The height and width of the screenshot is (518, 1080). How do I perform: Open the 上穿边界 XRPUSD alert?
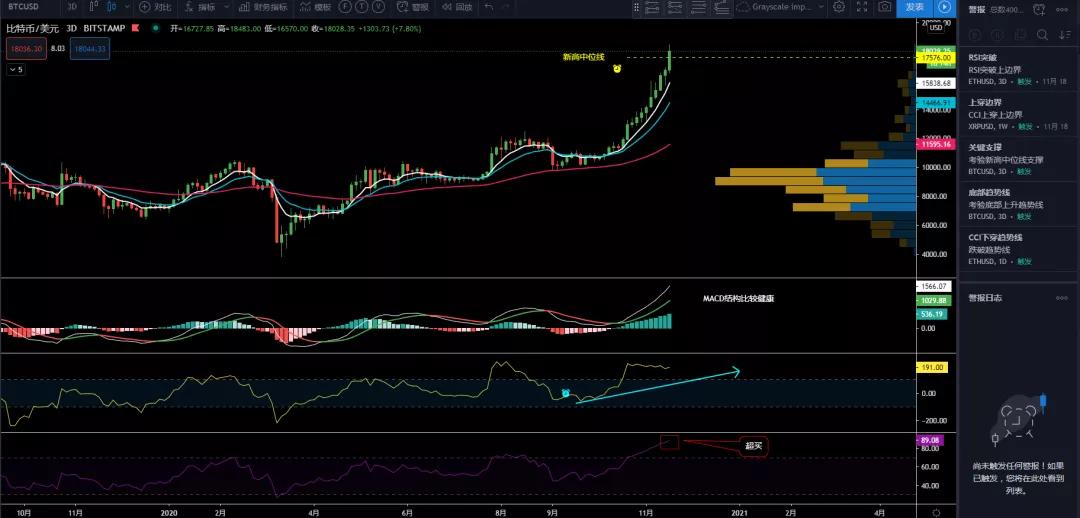[x=1019, y=114]
